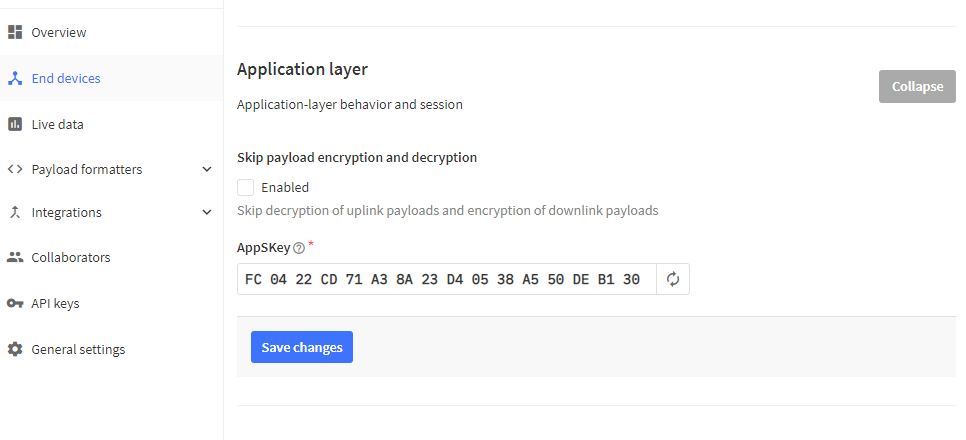
Task: Open the API keys page
Action: tap(55, 303)
